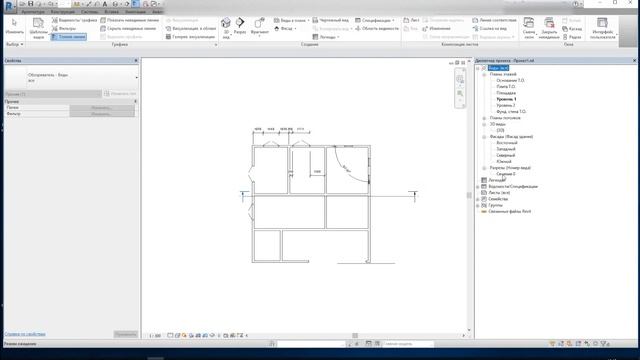This screenshot has width=640, height=360.
Task: Collapse the Разрезы node
Action: pos(484,168)
